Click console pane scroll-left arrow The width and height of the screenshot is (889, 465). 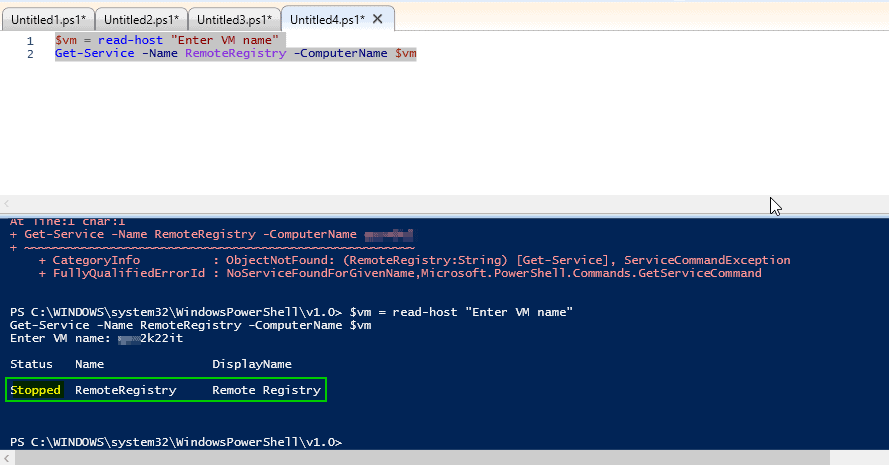pyautogui.click(x=7, y=458)
